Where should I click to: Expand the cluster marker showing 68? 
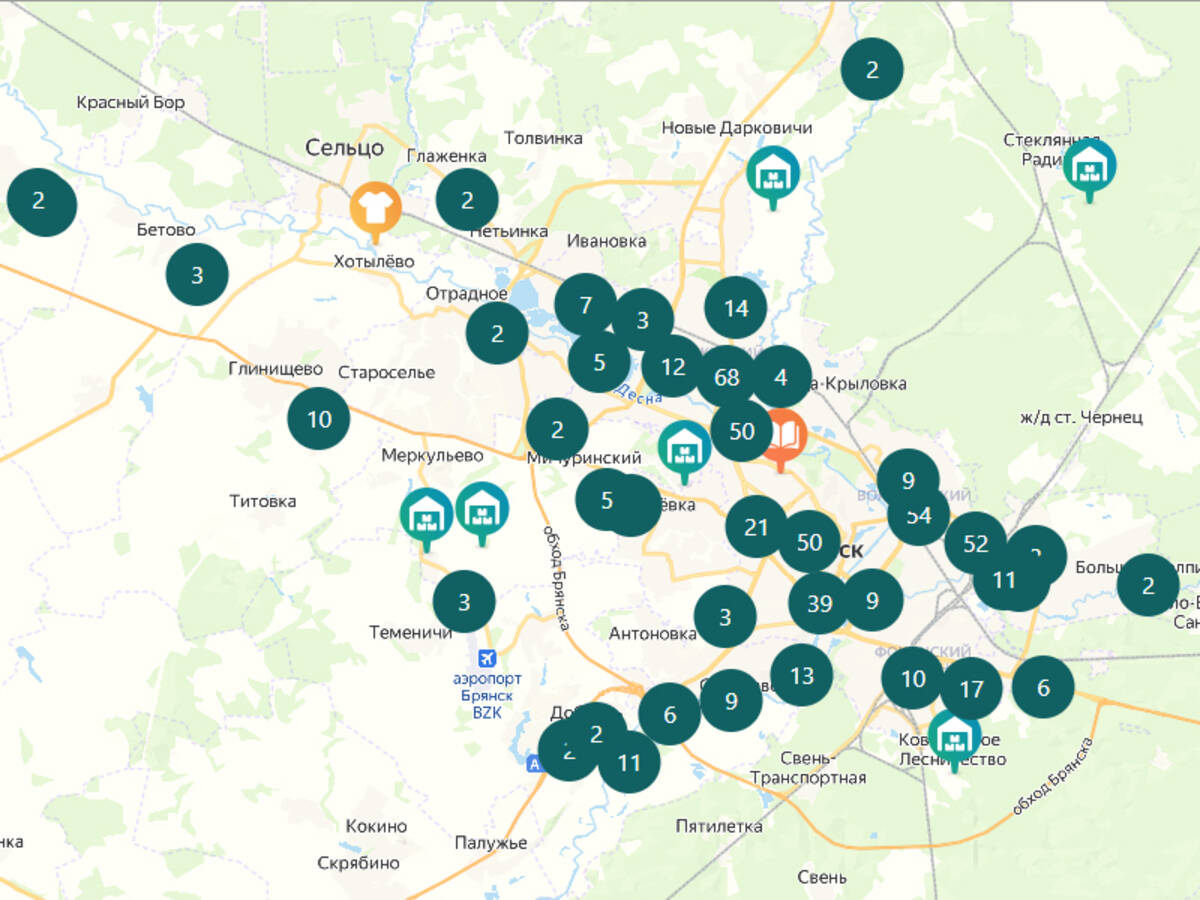727,377
